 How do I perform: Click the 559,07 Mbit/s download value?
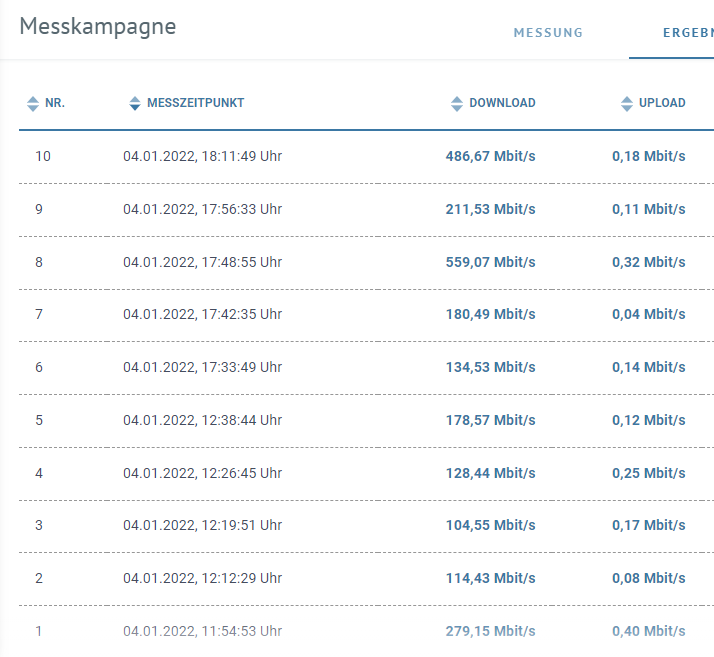pyautogui.click(x=490, y=262)
